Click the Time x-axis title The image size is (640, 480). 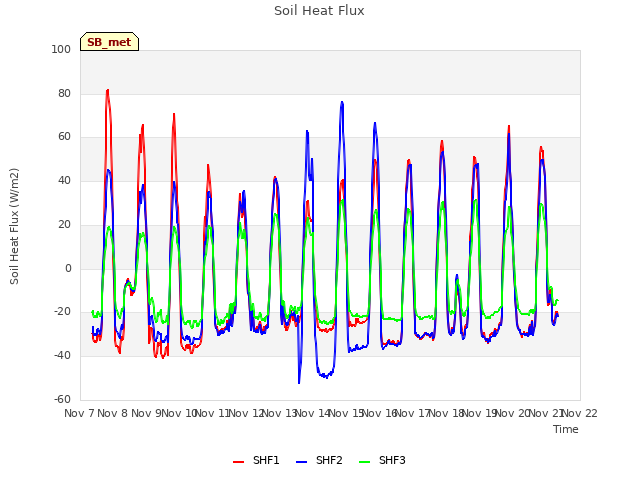[x=566, y=429]
